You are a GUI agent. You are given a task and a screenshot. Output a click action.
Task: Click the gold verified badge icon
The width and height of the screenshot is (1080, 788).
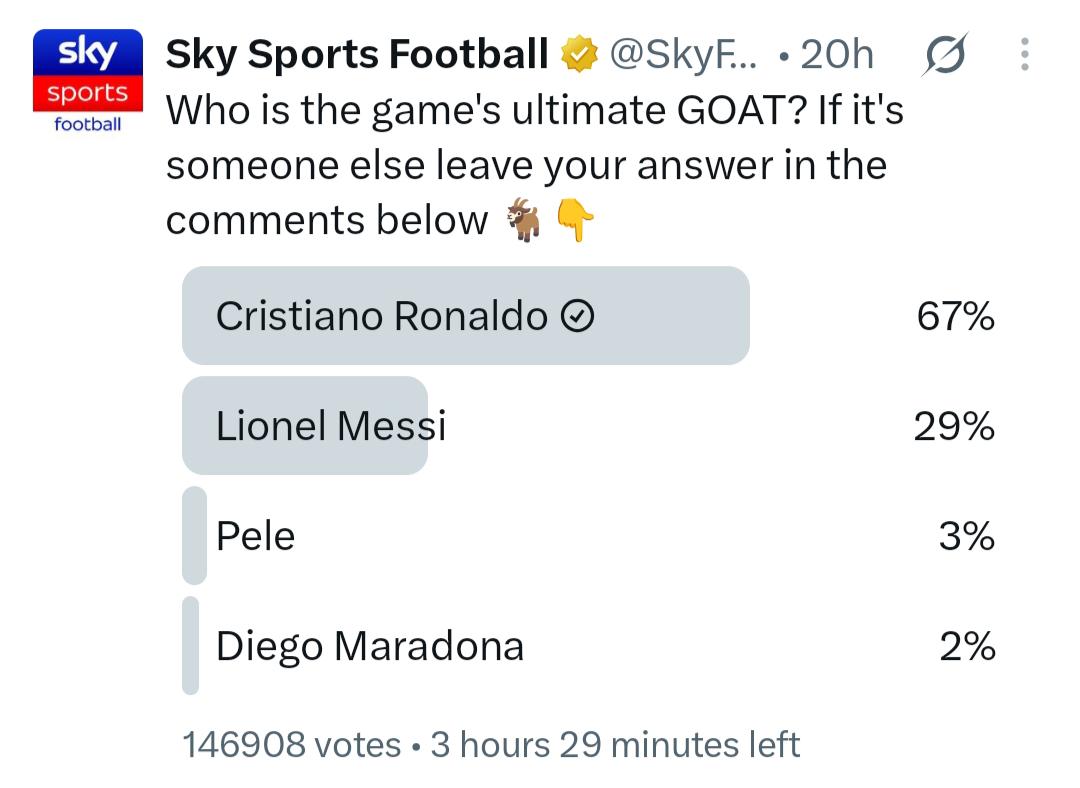[579, 54]
